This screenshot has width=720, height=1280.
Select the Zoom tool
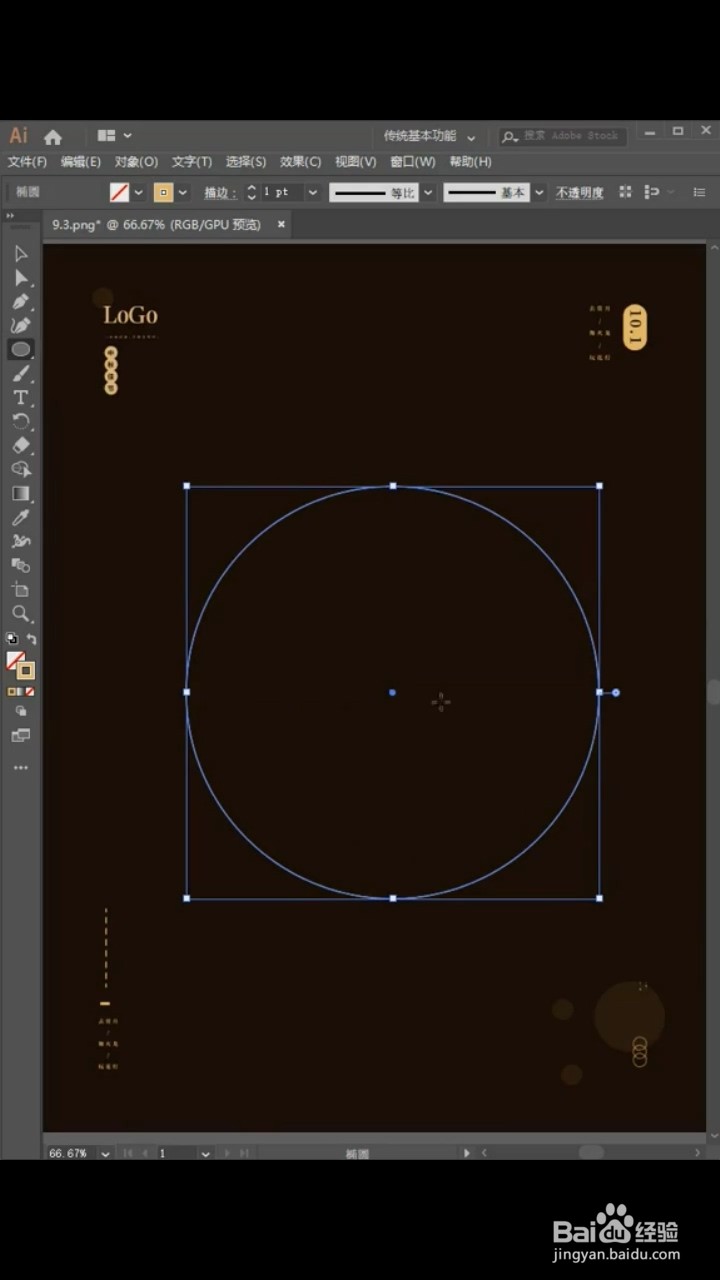(21, 614)
